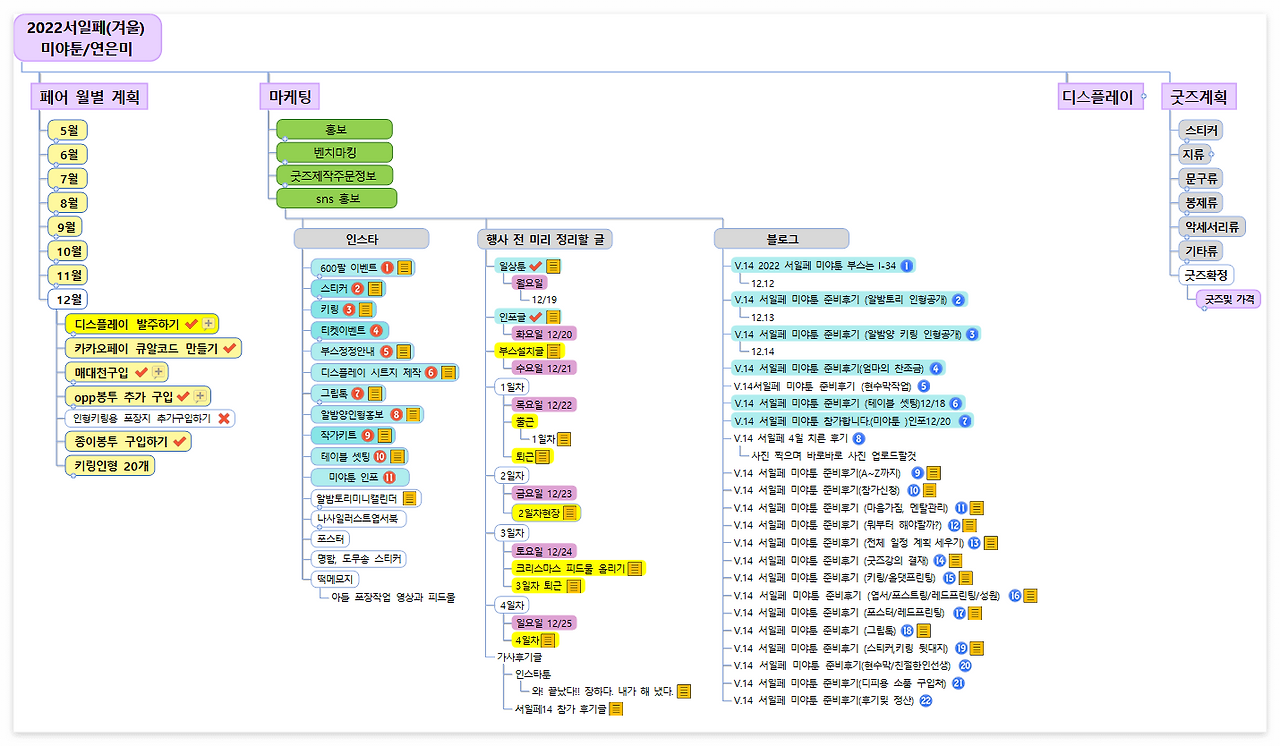This screenshot has height=746, width=1280.
Task: Select the 행사 전 미리 정리할 글 header
Action: [545, 238]
